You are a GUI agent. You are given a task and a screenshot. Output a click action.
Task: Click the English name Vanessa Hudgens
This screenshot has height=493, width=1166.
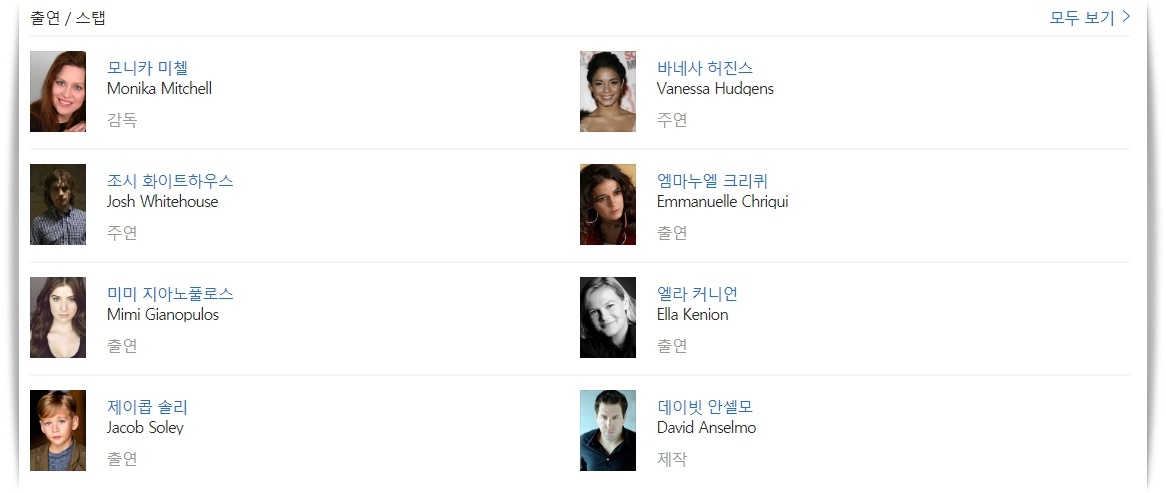tap(715, 88)
